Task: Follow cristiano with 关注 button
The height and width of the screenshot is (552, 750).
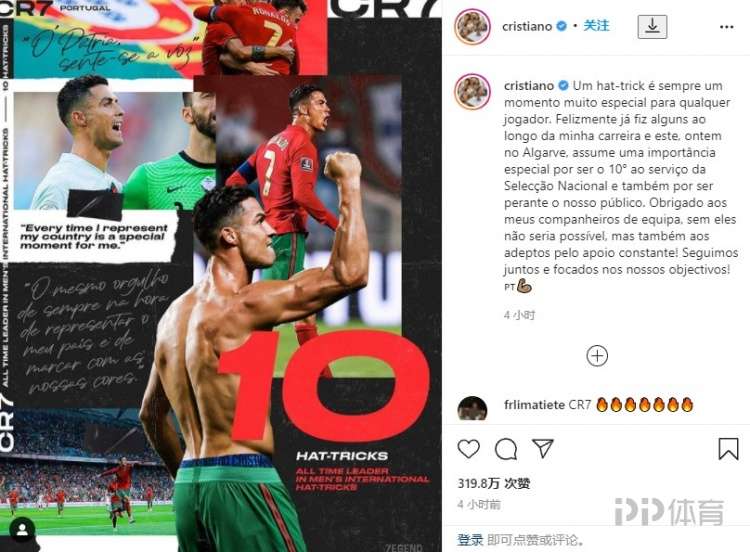Action: click(596, 25)
